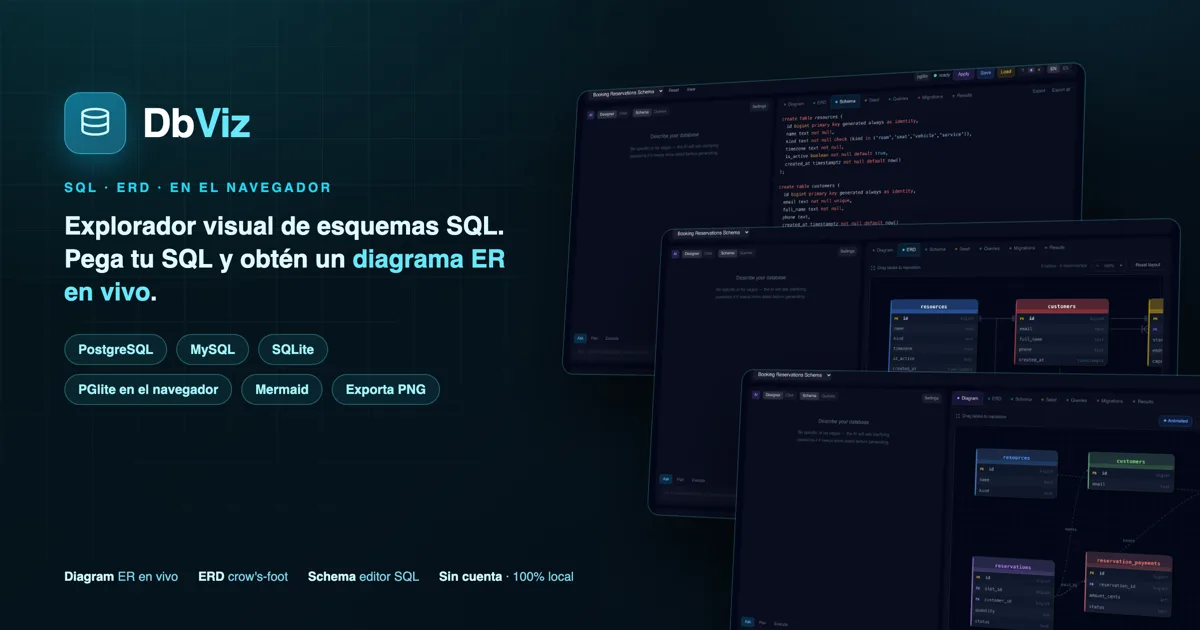Click the PGlite en el navegador pill
1200x630 pixels.
pos(148,389)
